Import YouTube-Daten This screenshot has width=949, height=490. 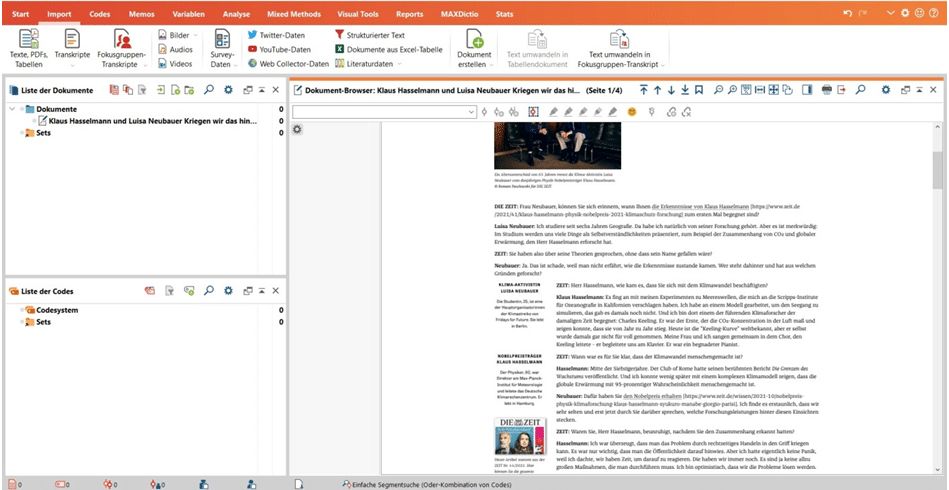coord(279,50)
